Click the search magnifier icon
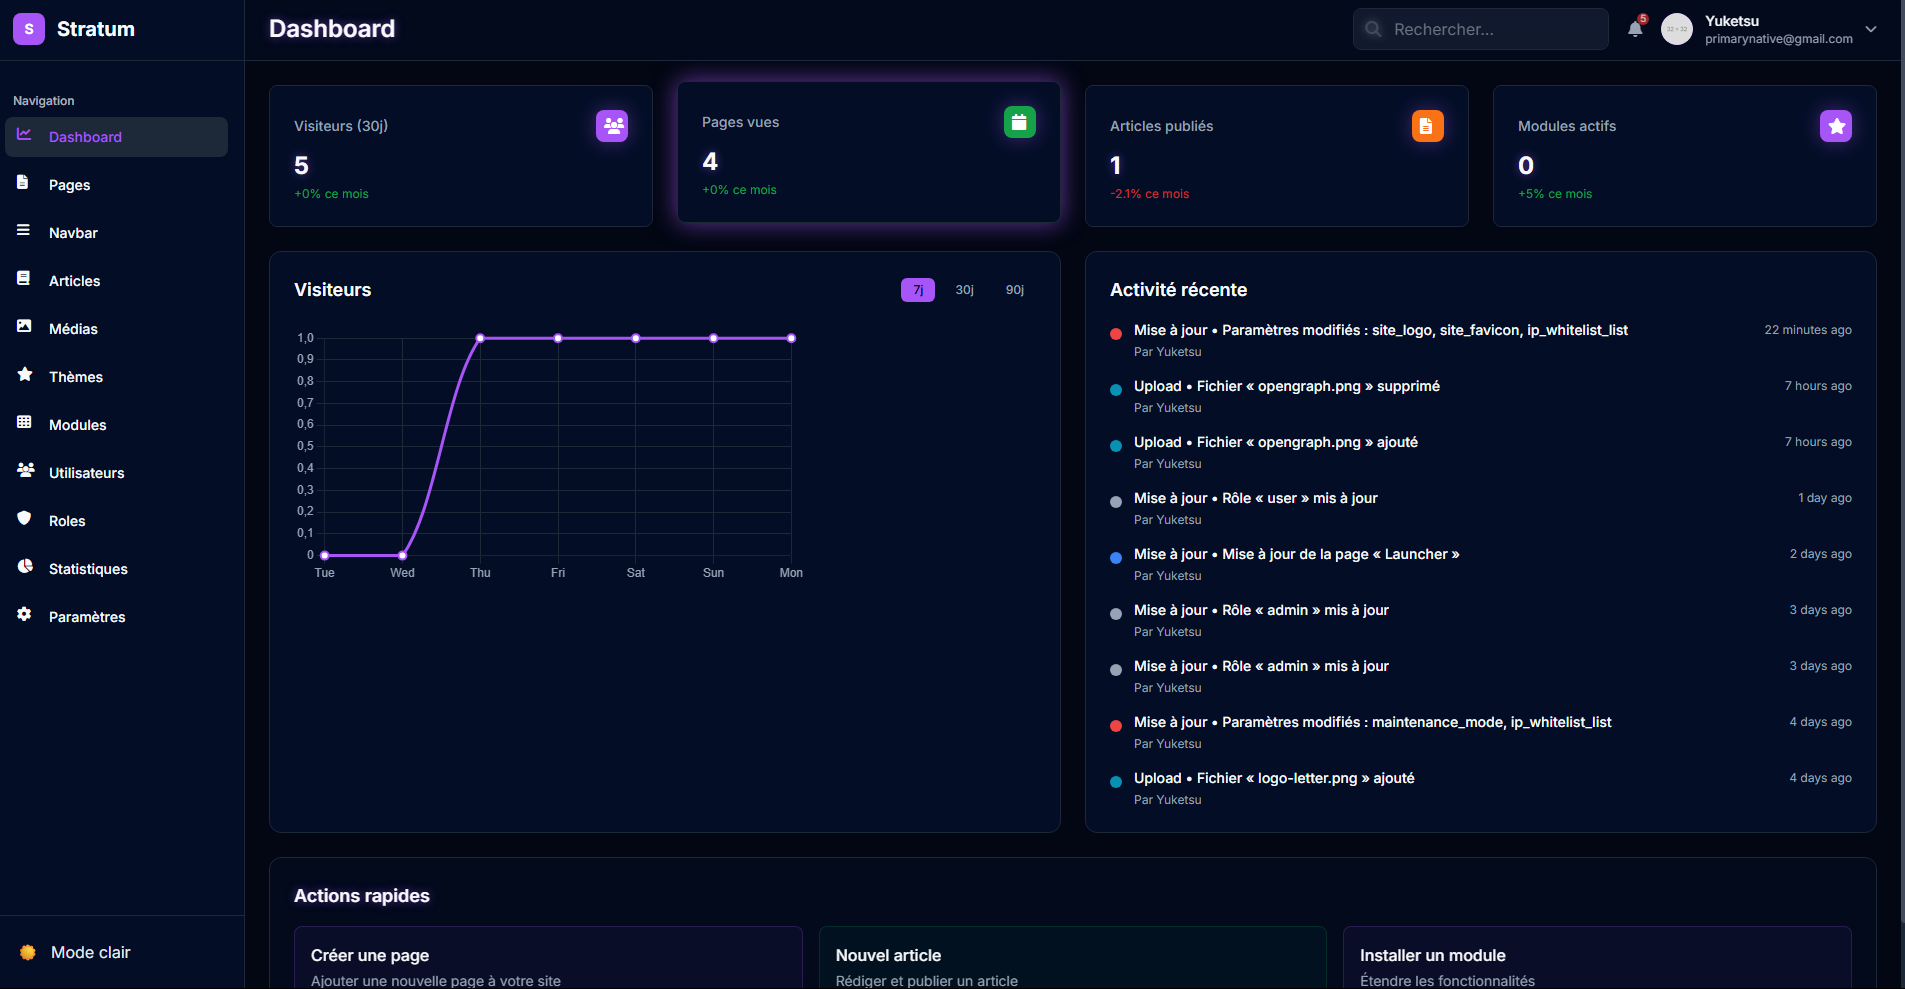This screenshot has width=1905, height=989. pyautogui.click(x=1374, y=29)
